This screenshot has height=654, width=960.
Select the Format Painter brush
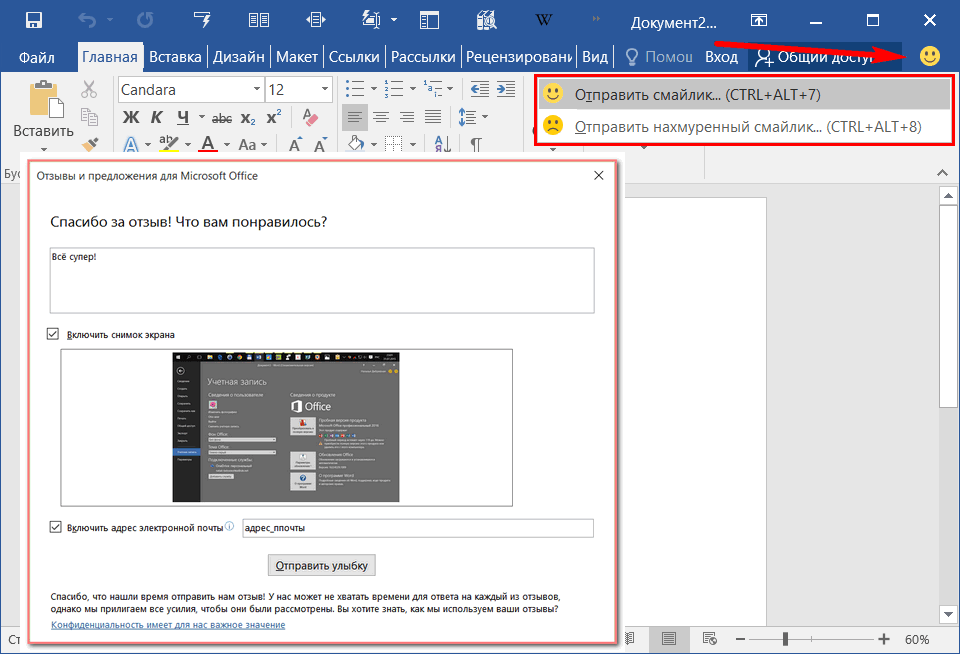tap(89, 144)
